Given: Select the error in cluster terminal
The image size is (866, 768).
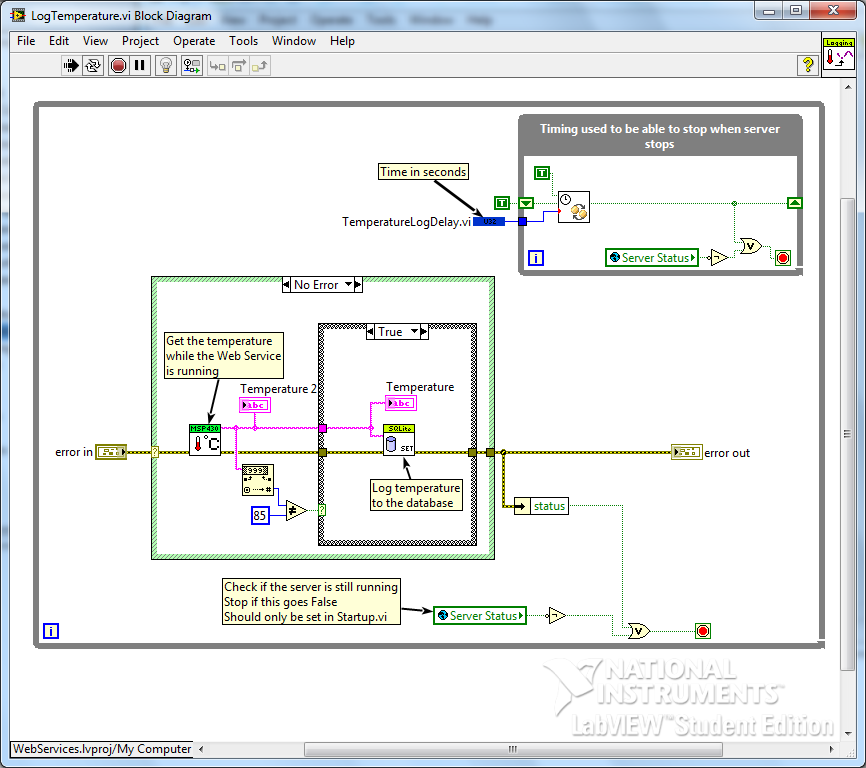Looking at the screenshot, I should (111, 452).
